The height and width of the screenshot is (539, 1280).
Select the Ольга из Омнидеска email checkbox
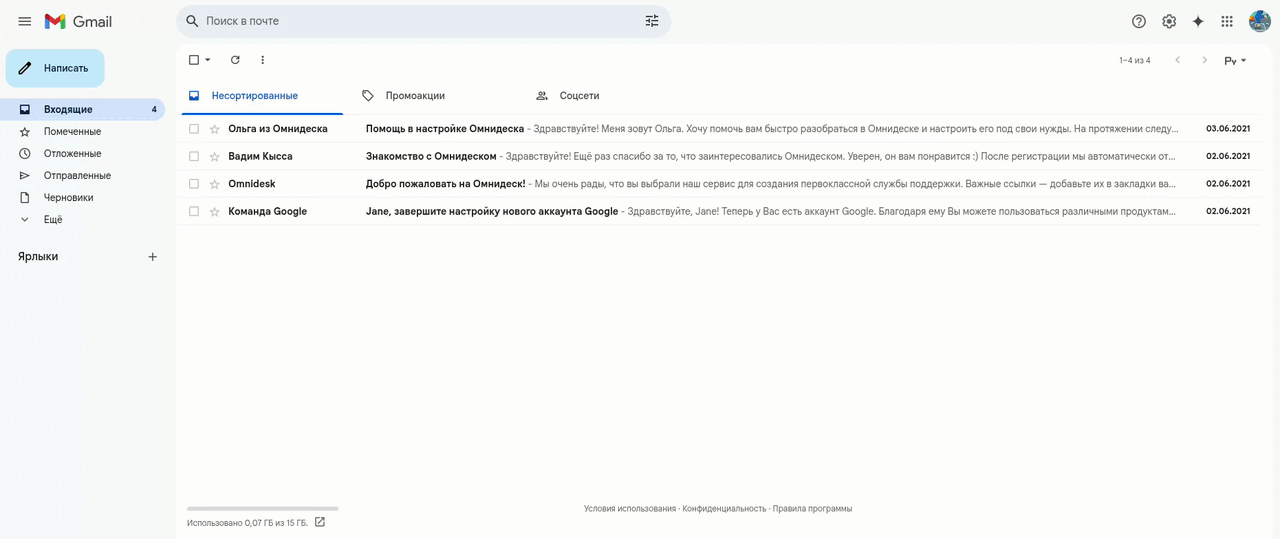194,129
